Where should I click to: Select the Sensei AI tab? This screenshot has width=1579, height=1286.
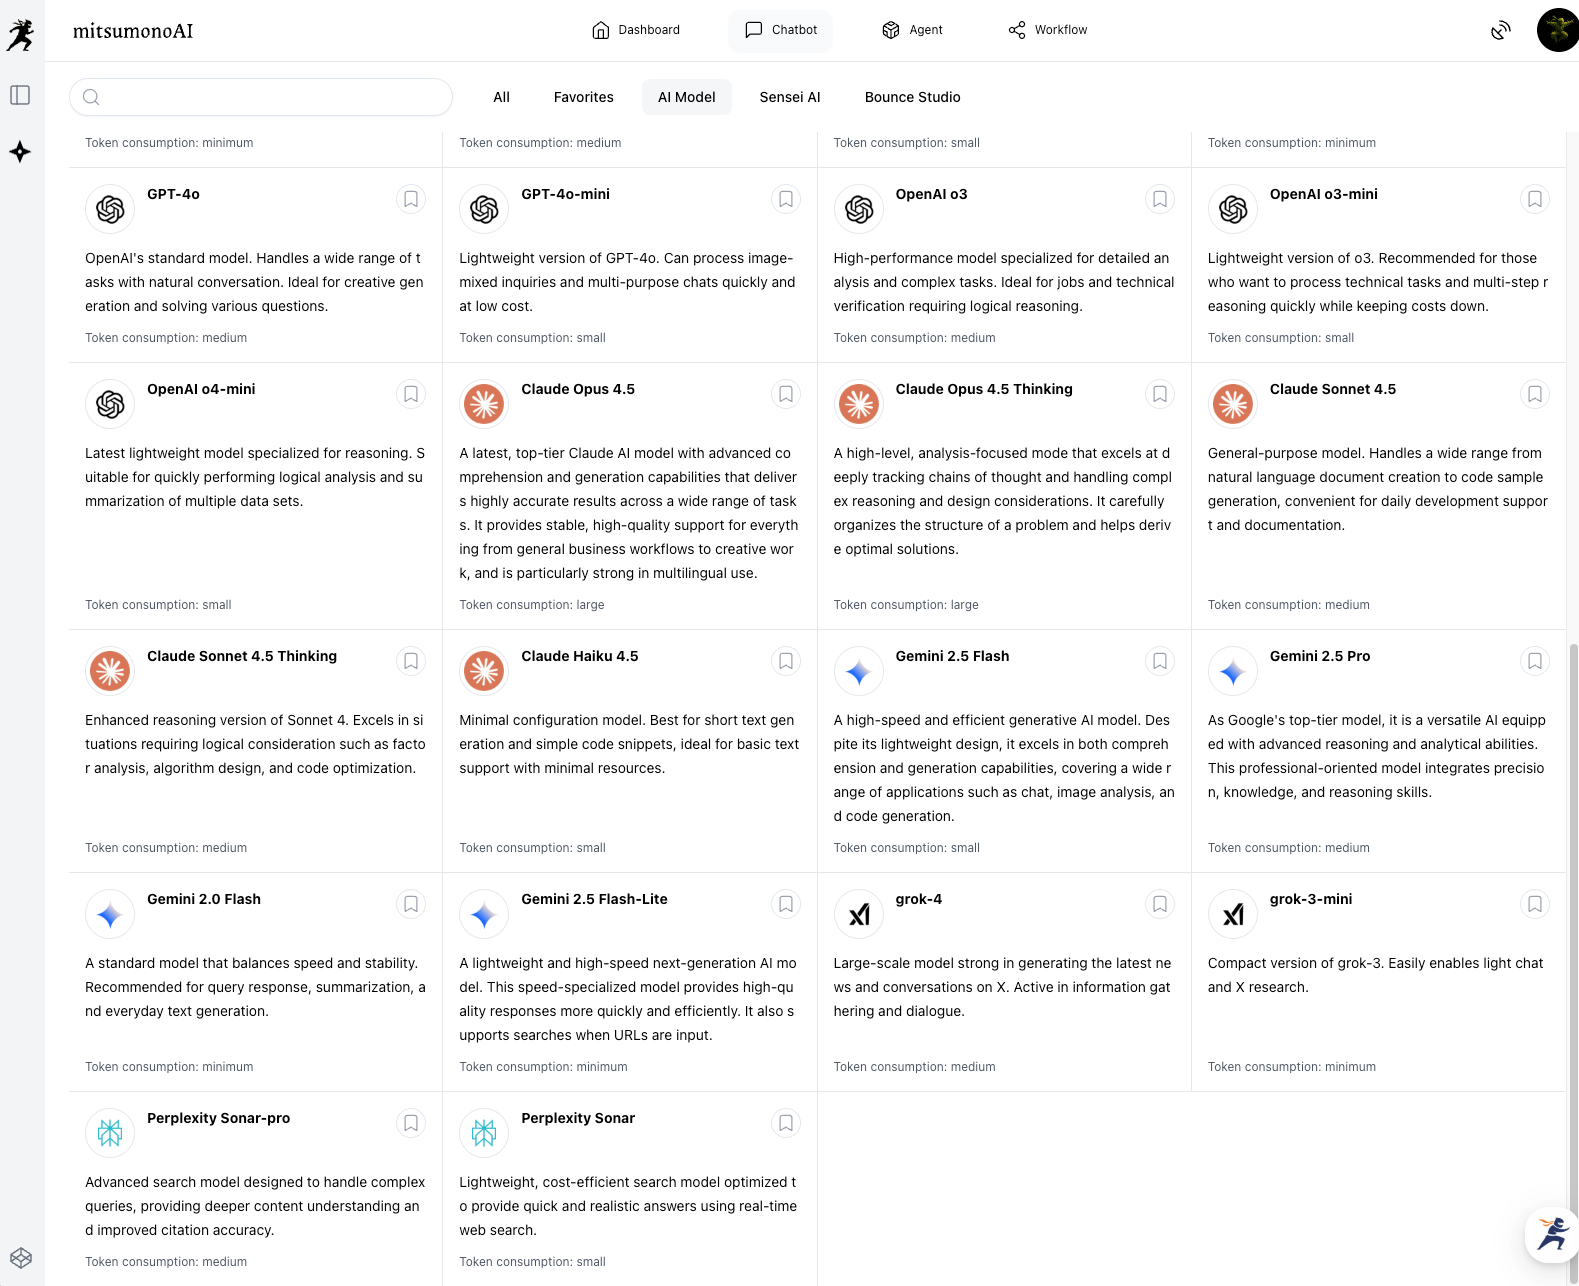tap(790, 97)
